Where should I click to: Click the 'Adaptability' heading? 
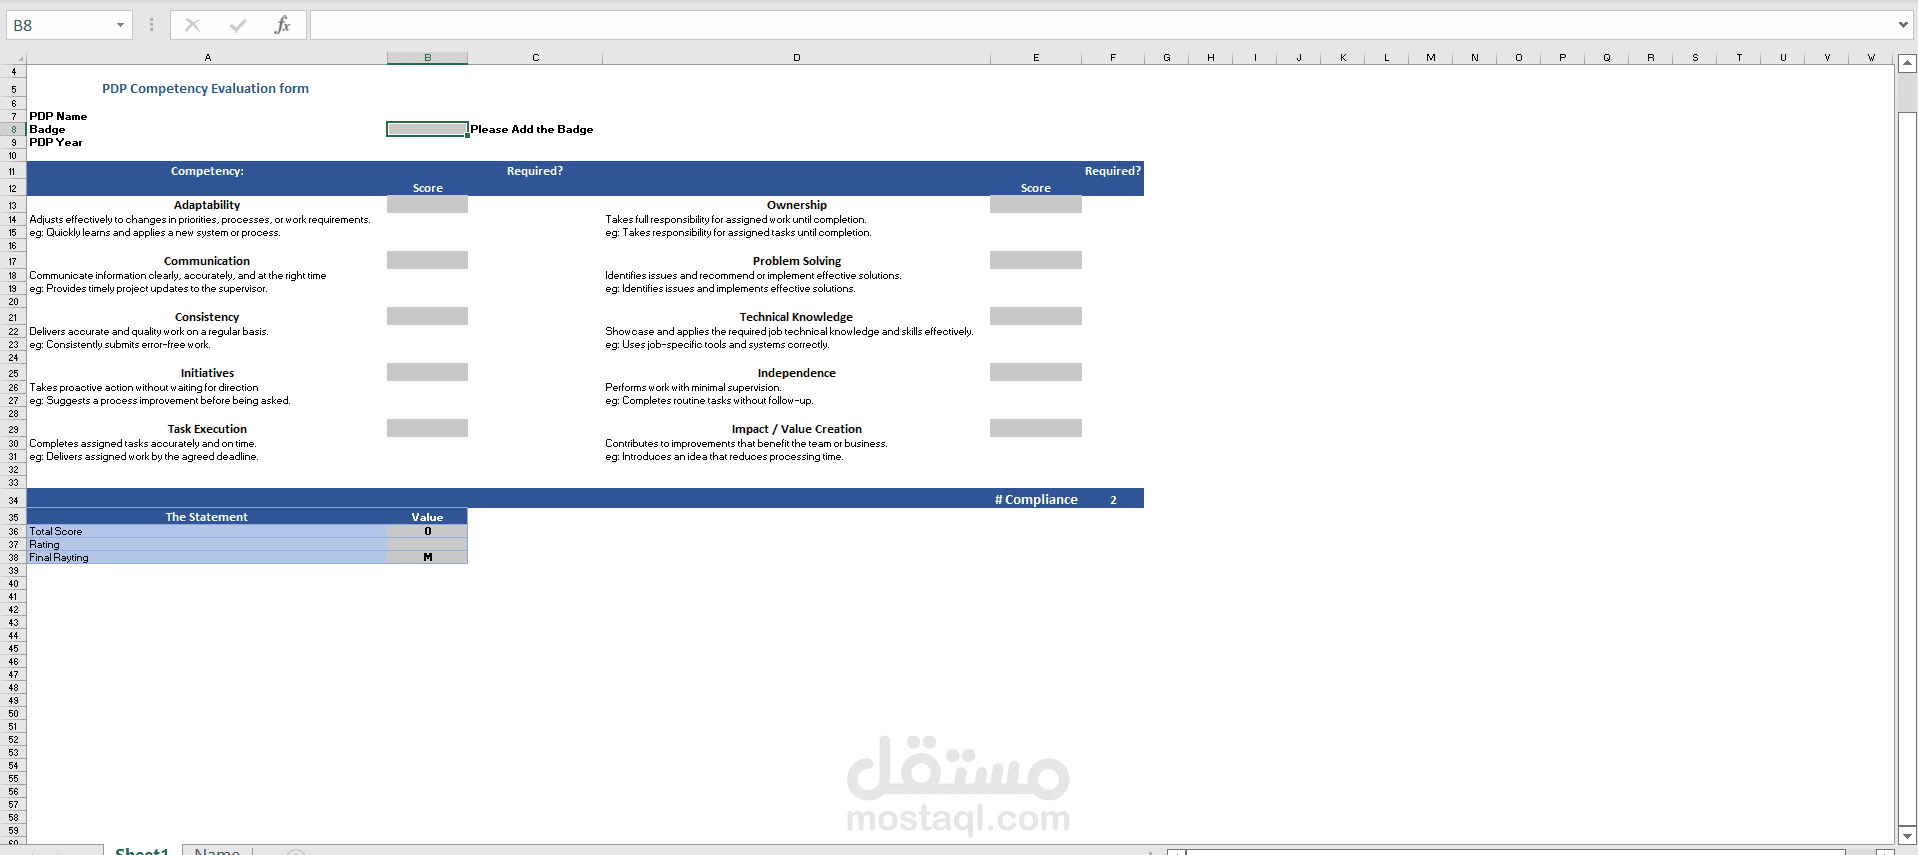pyautogui.click(x=207, y=205)
